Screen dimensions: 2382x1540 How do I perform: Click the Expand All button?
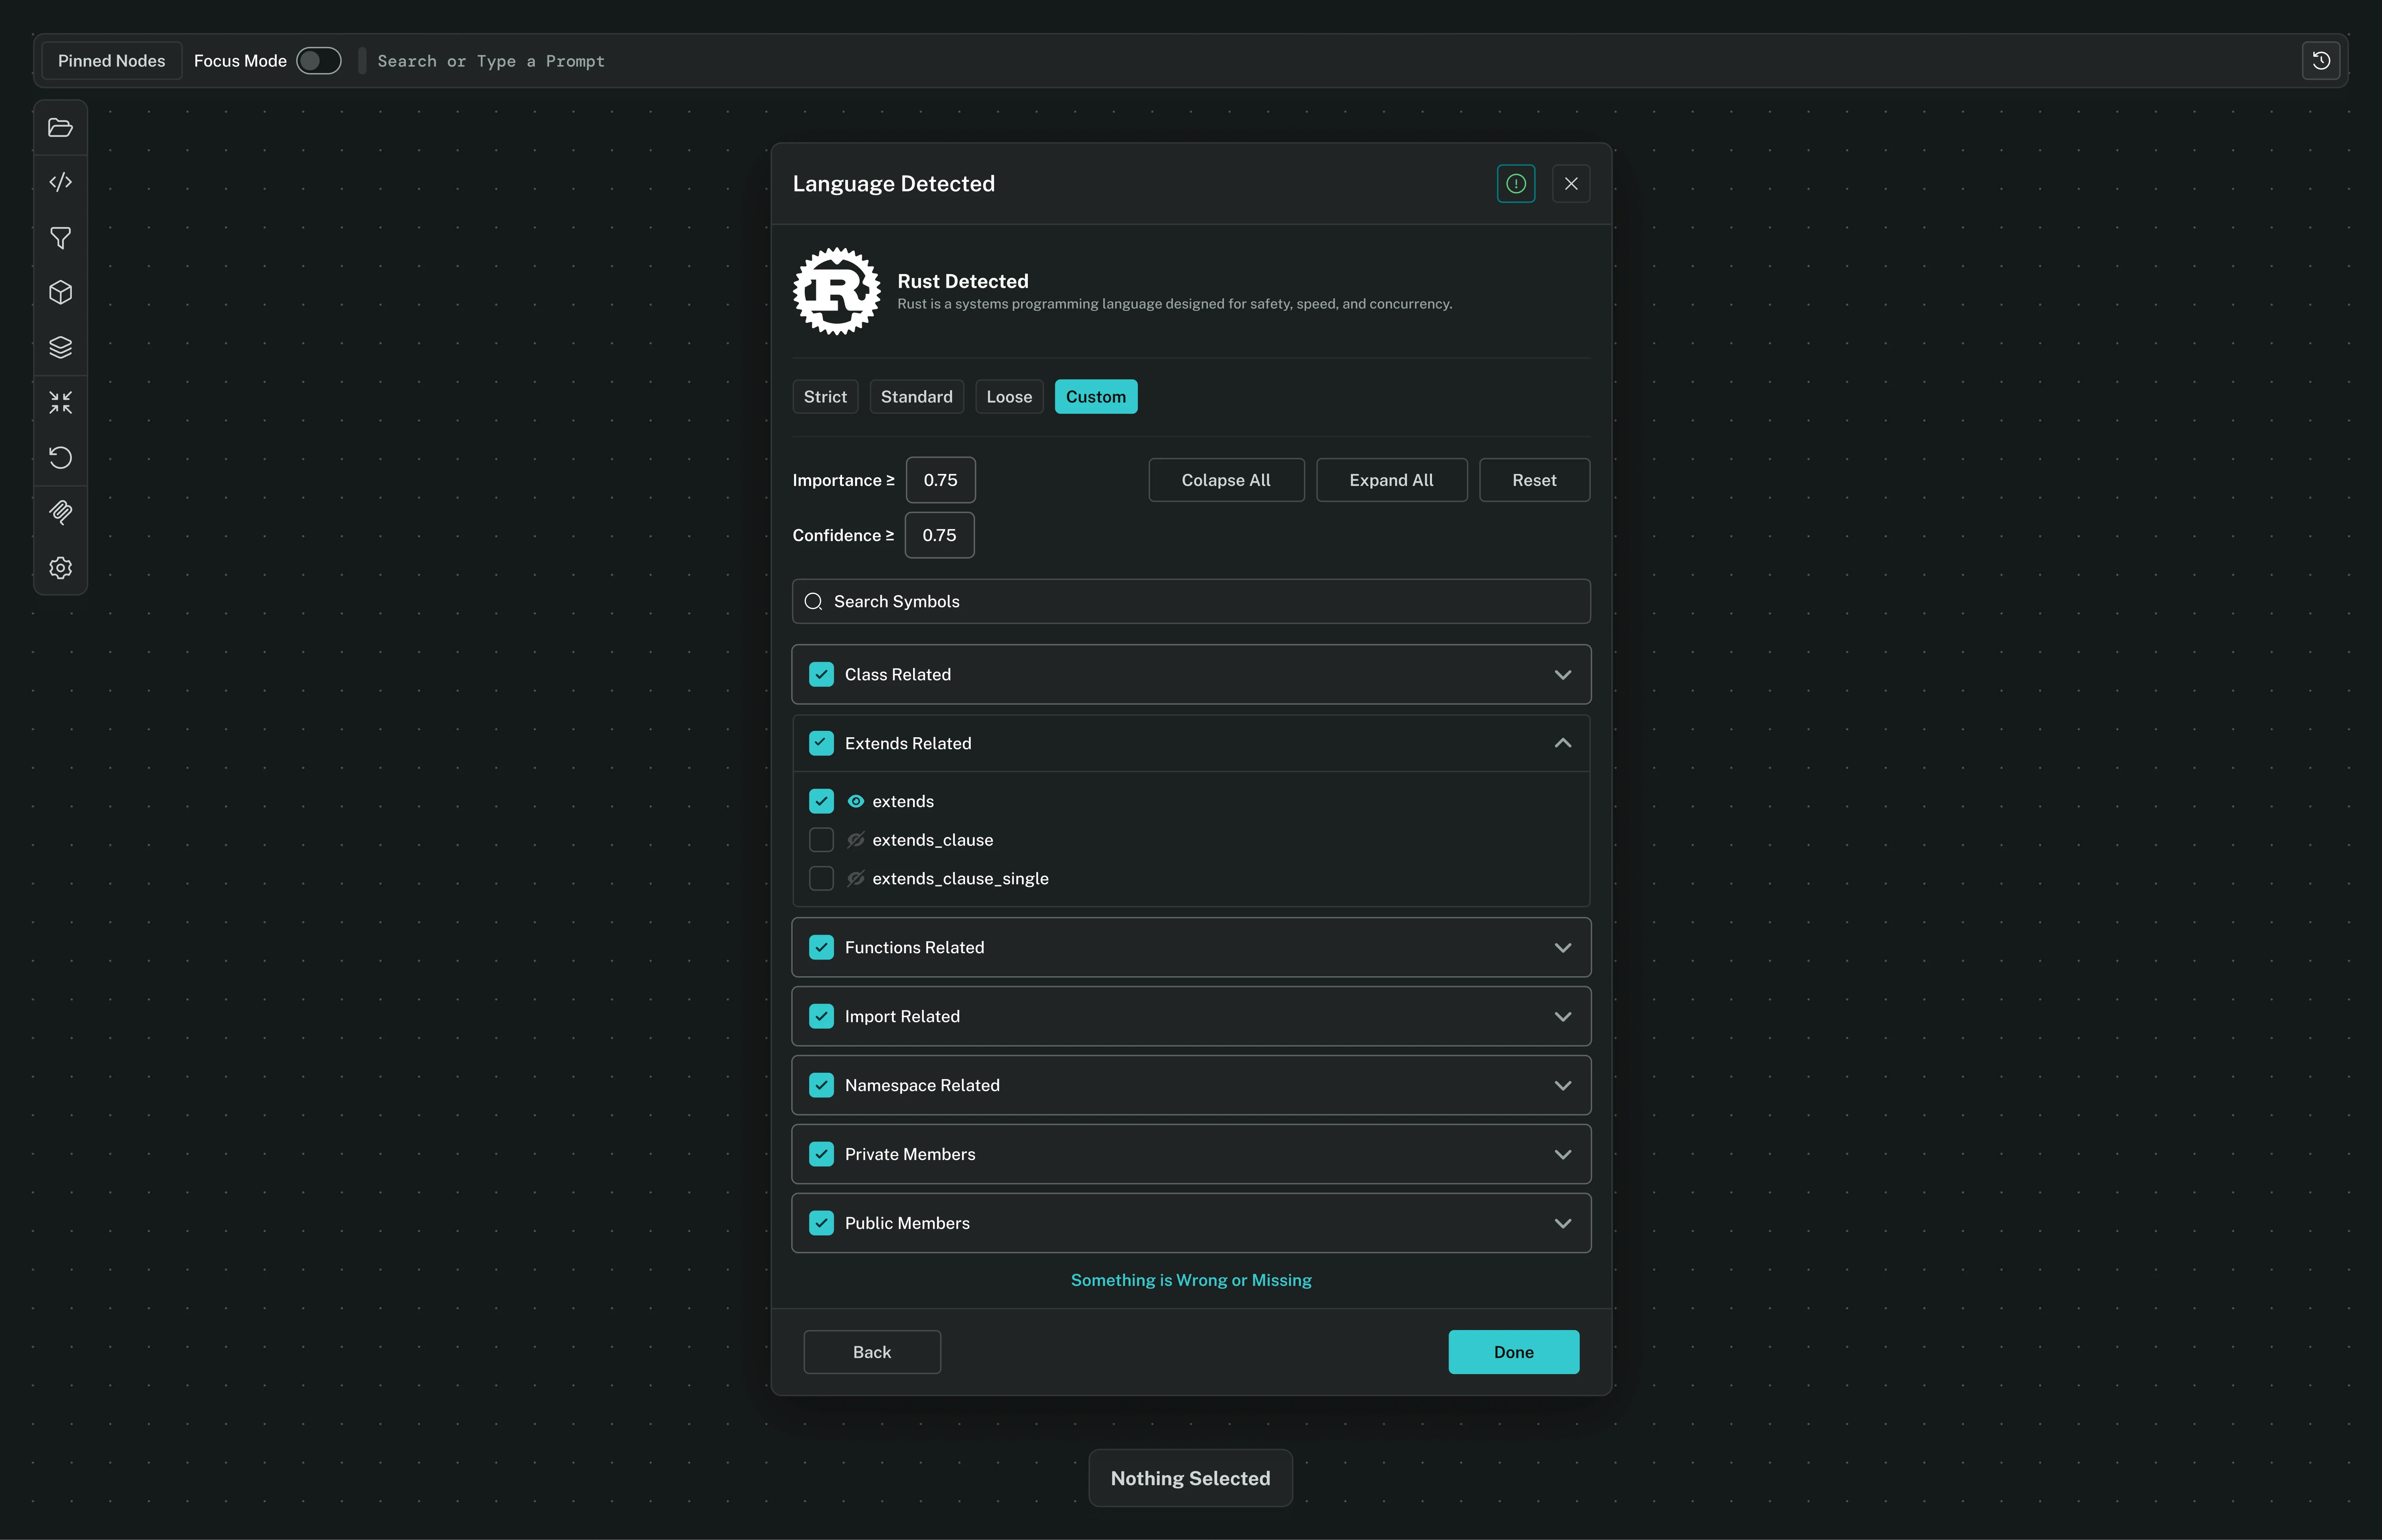click(x=1391, y=480)
